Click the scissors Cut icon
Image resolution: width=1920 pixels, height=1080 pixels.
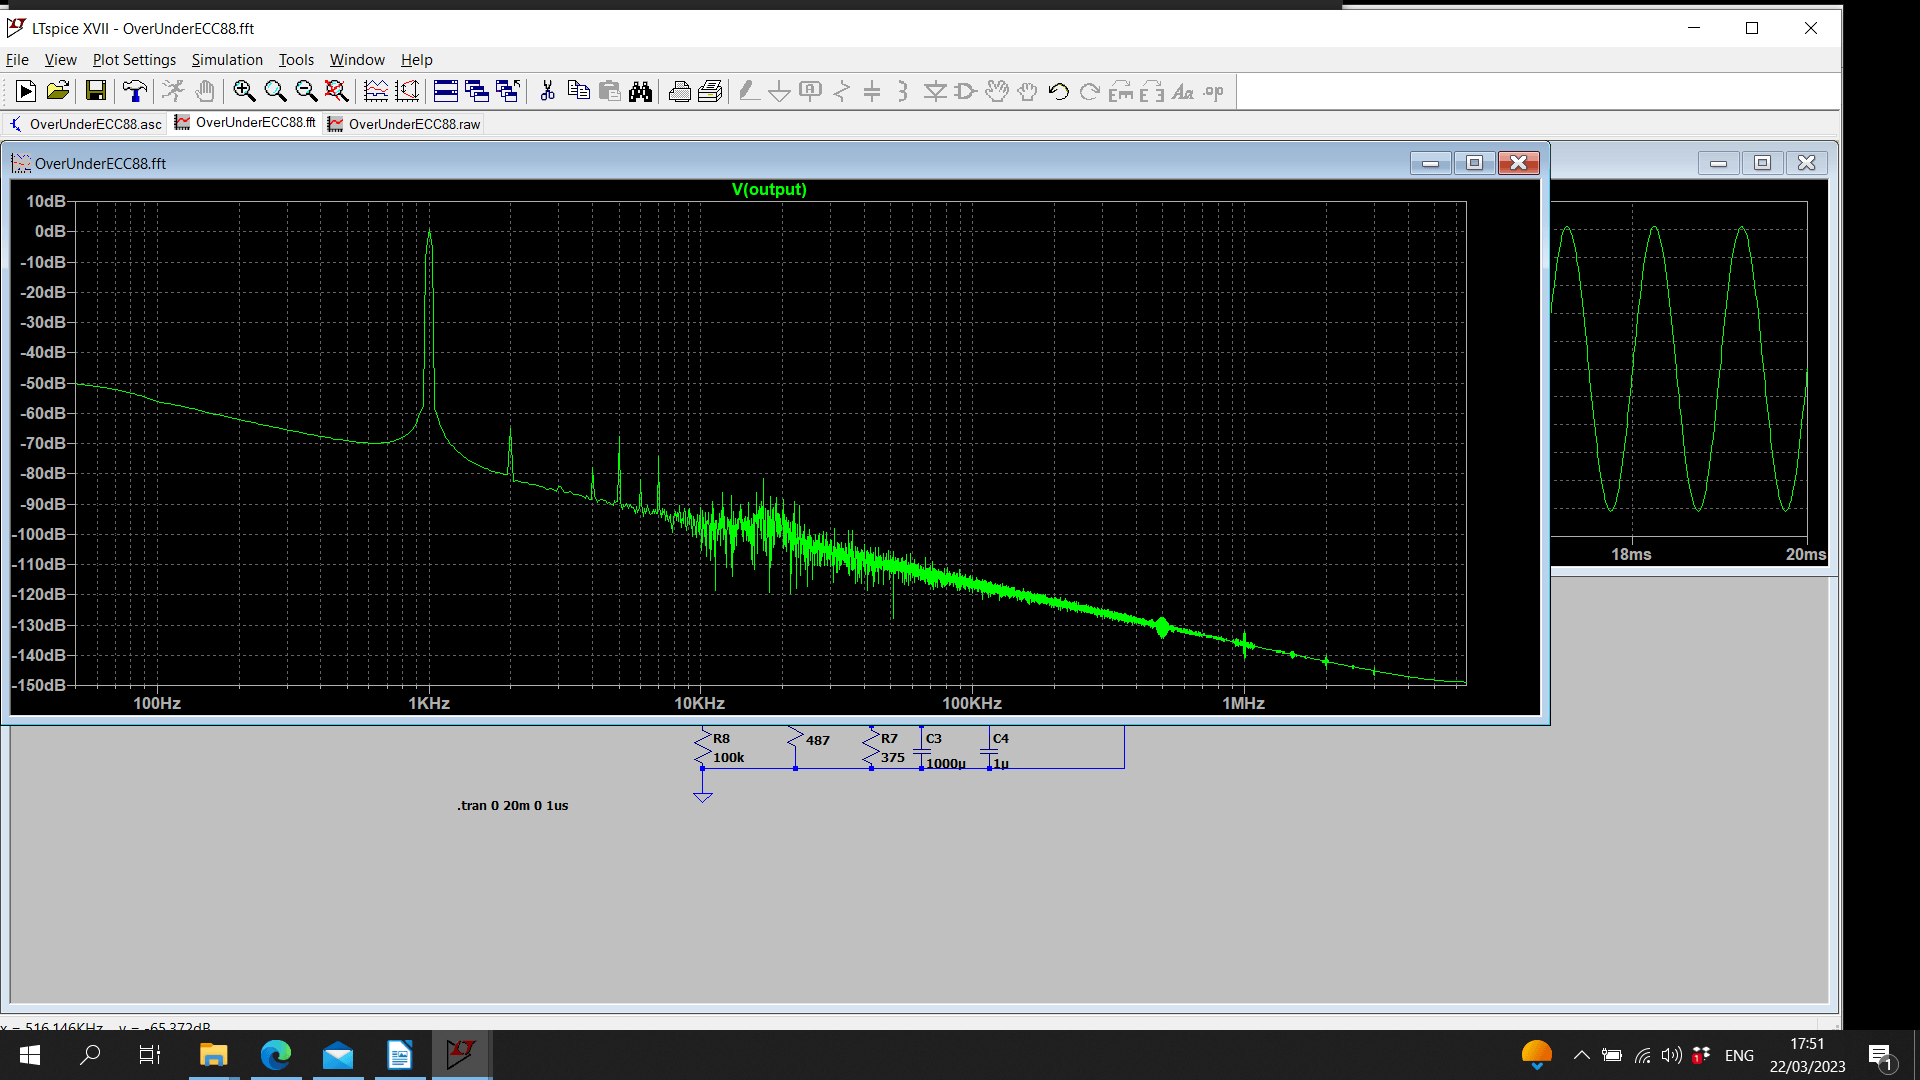pyautogui.click(x=547, y=92)
